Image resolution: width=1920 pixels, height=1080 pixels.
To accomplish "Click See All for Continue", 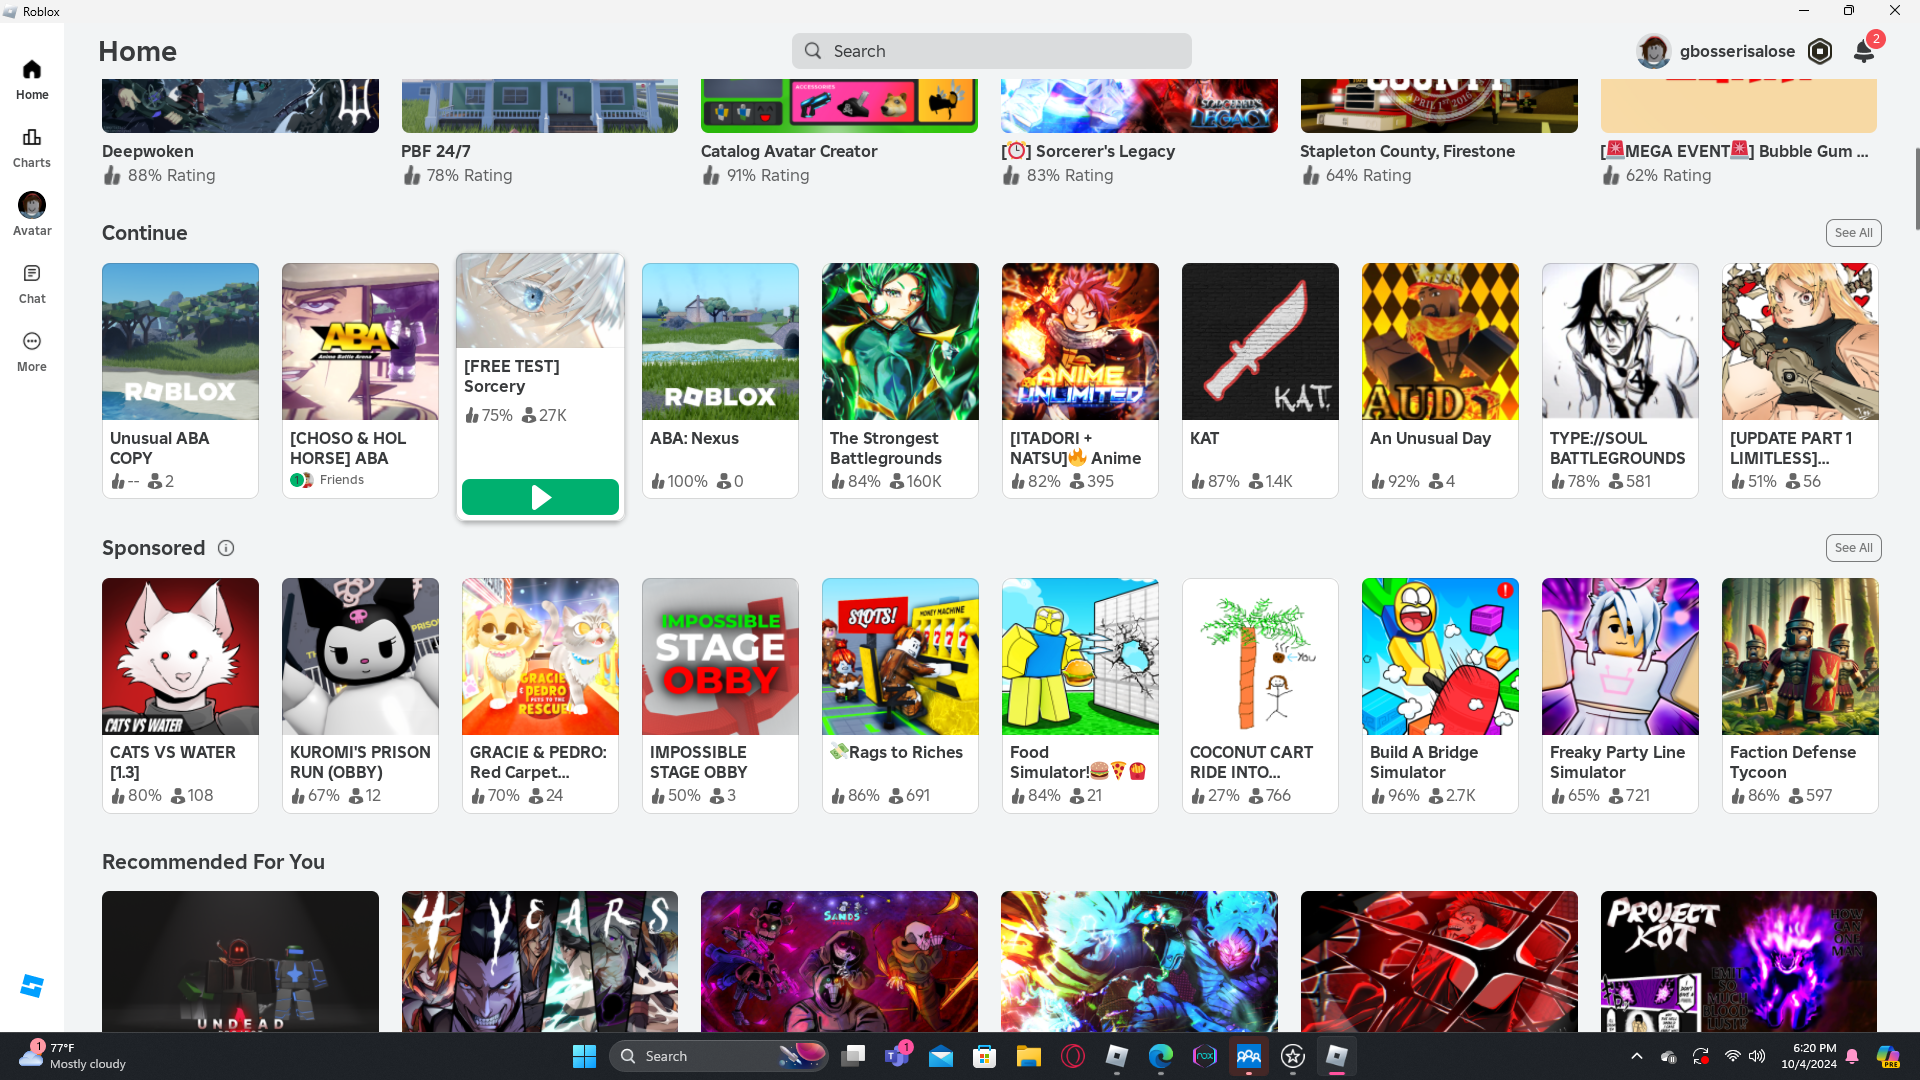I will tap(1853, 233).
